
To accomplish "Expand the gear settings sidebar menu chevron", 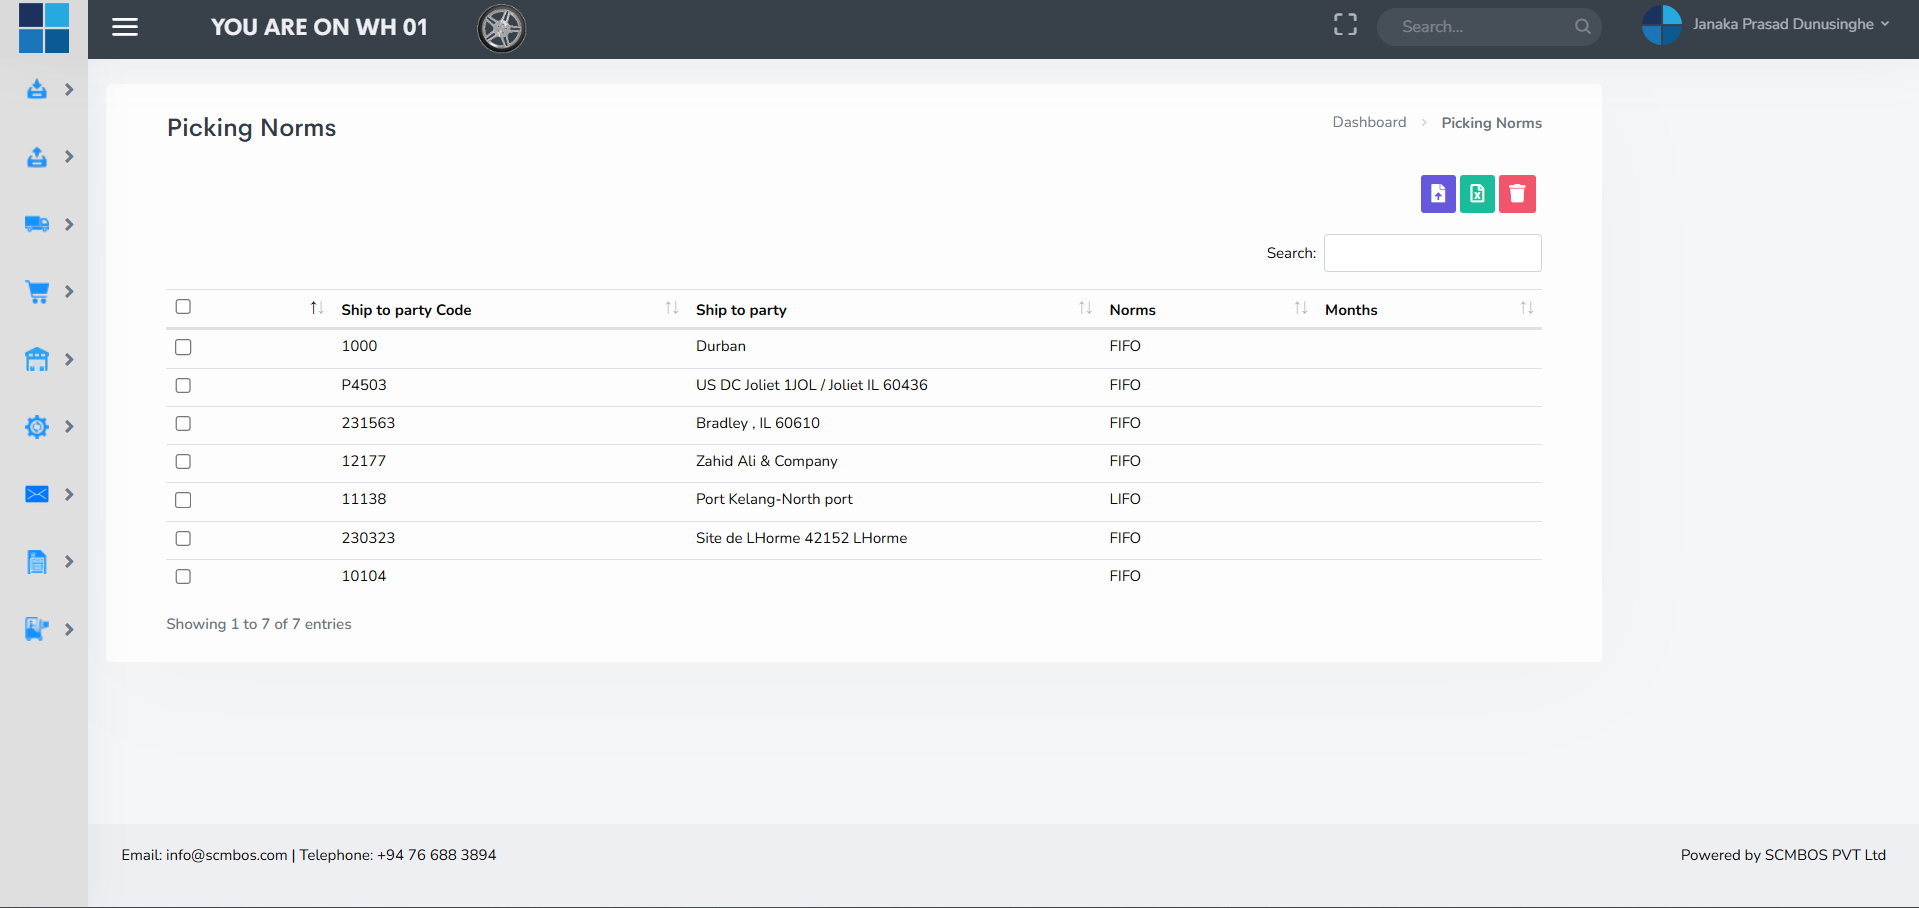I will click(69, 427).
